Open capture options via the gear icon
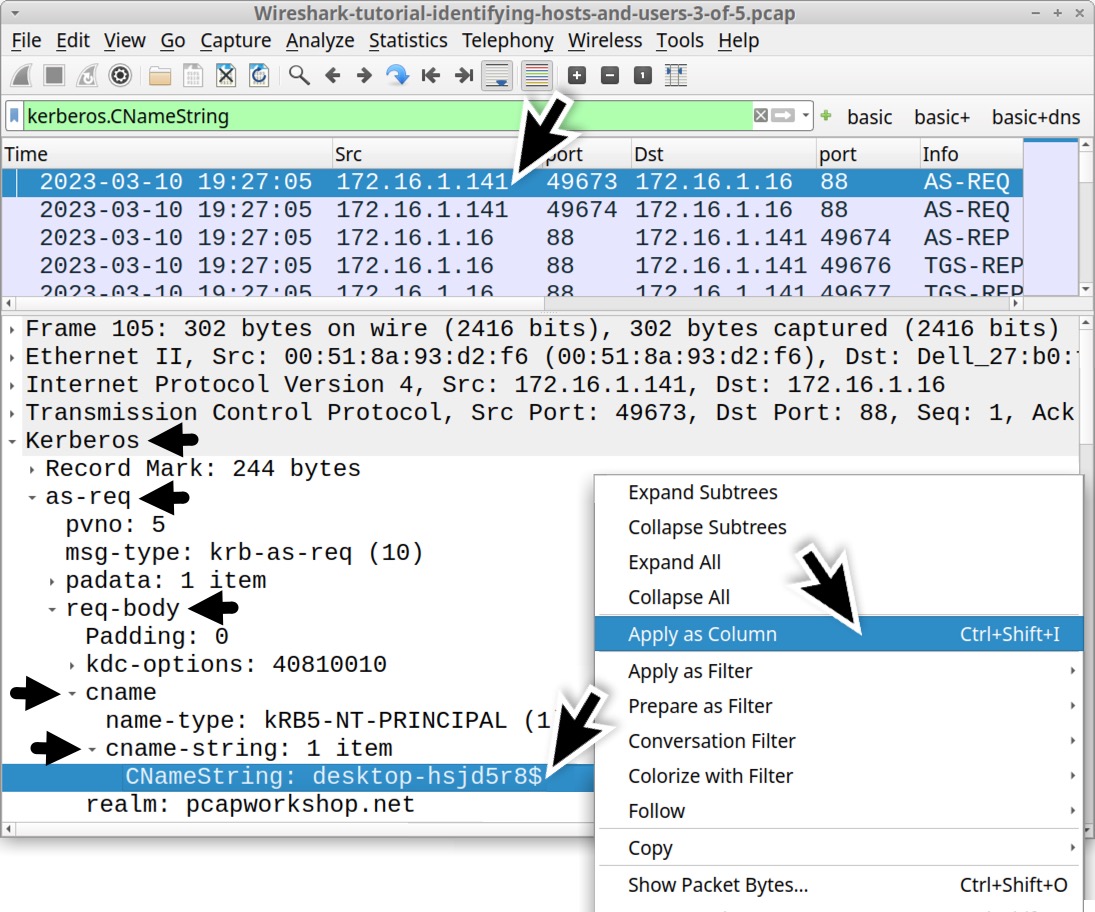Screen dimensions: 1095x912 (x=118, y=73)
